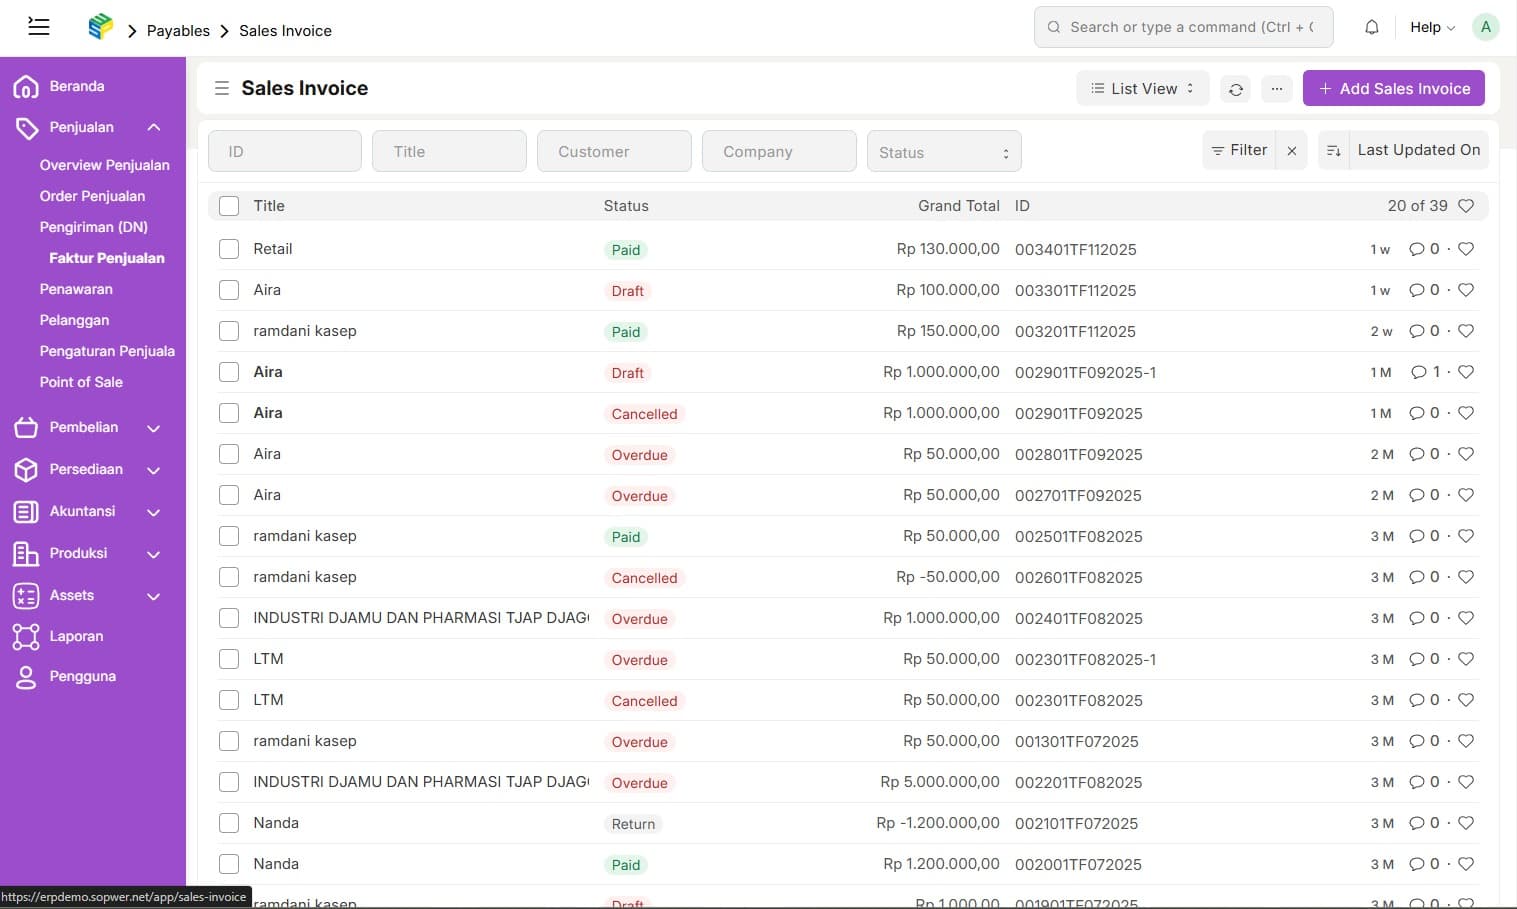Viewport: 1517px width, 909px height.
Task: Open the Payables breadcrumb
Action: click(x=178, y=31)
